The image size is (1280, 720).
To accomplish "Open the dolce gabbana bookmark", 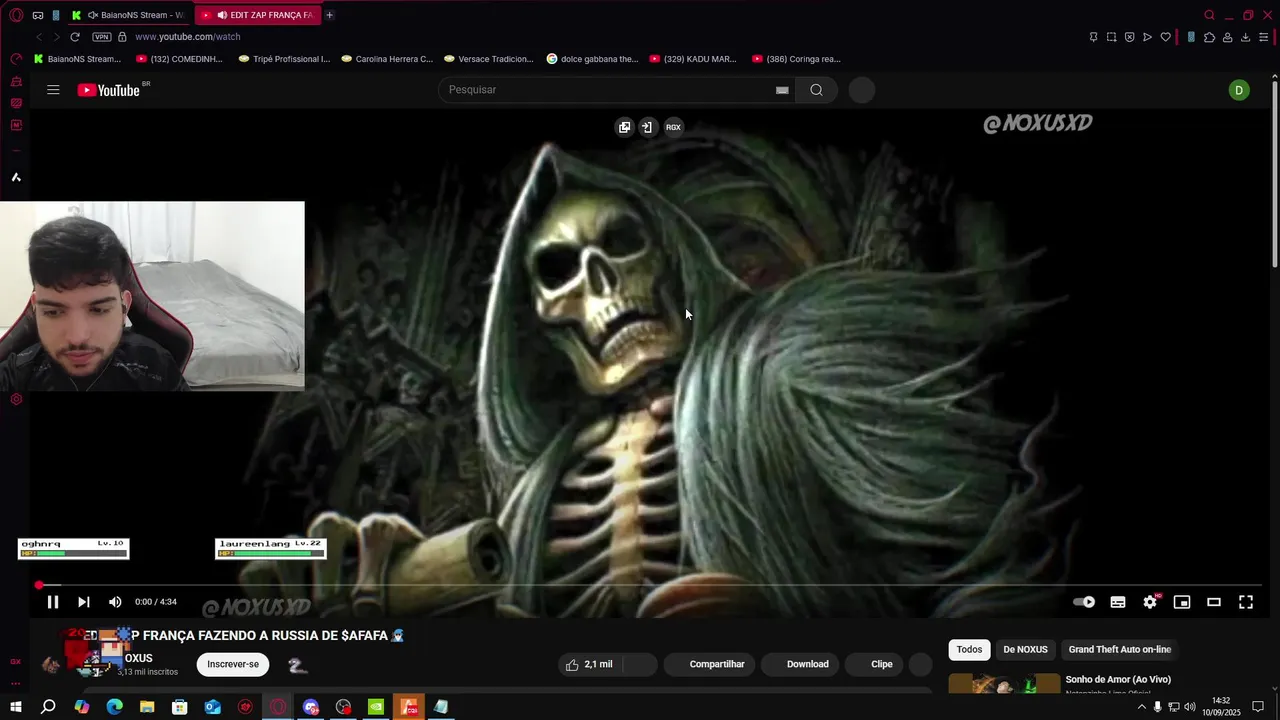I will click(592, 59).
